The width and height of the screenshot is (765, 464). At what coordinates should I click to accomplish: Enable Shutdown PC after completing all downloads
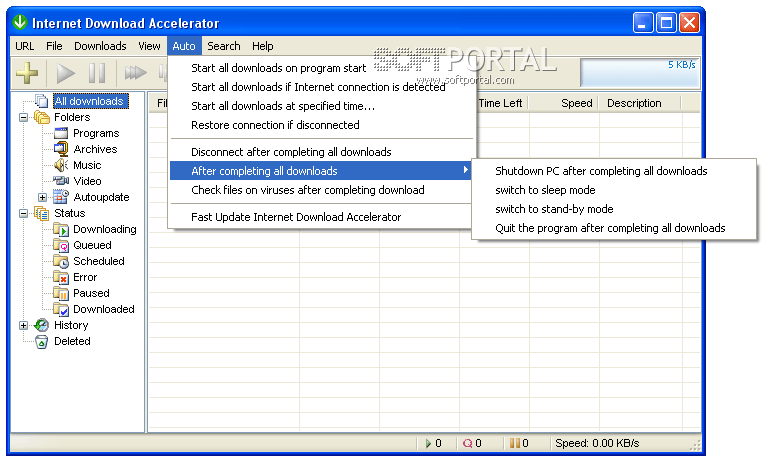tap(614, 171)
